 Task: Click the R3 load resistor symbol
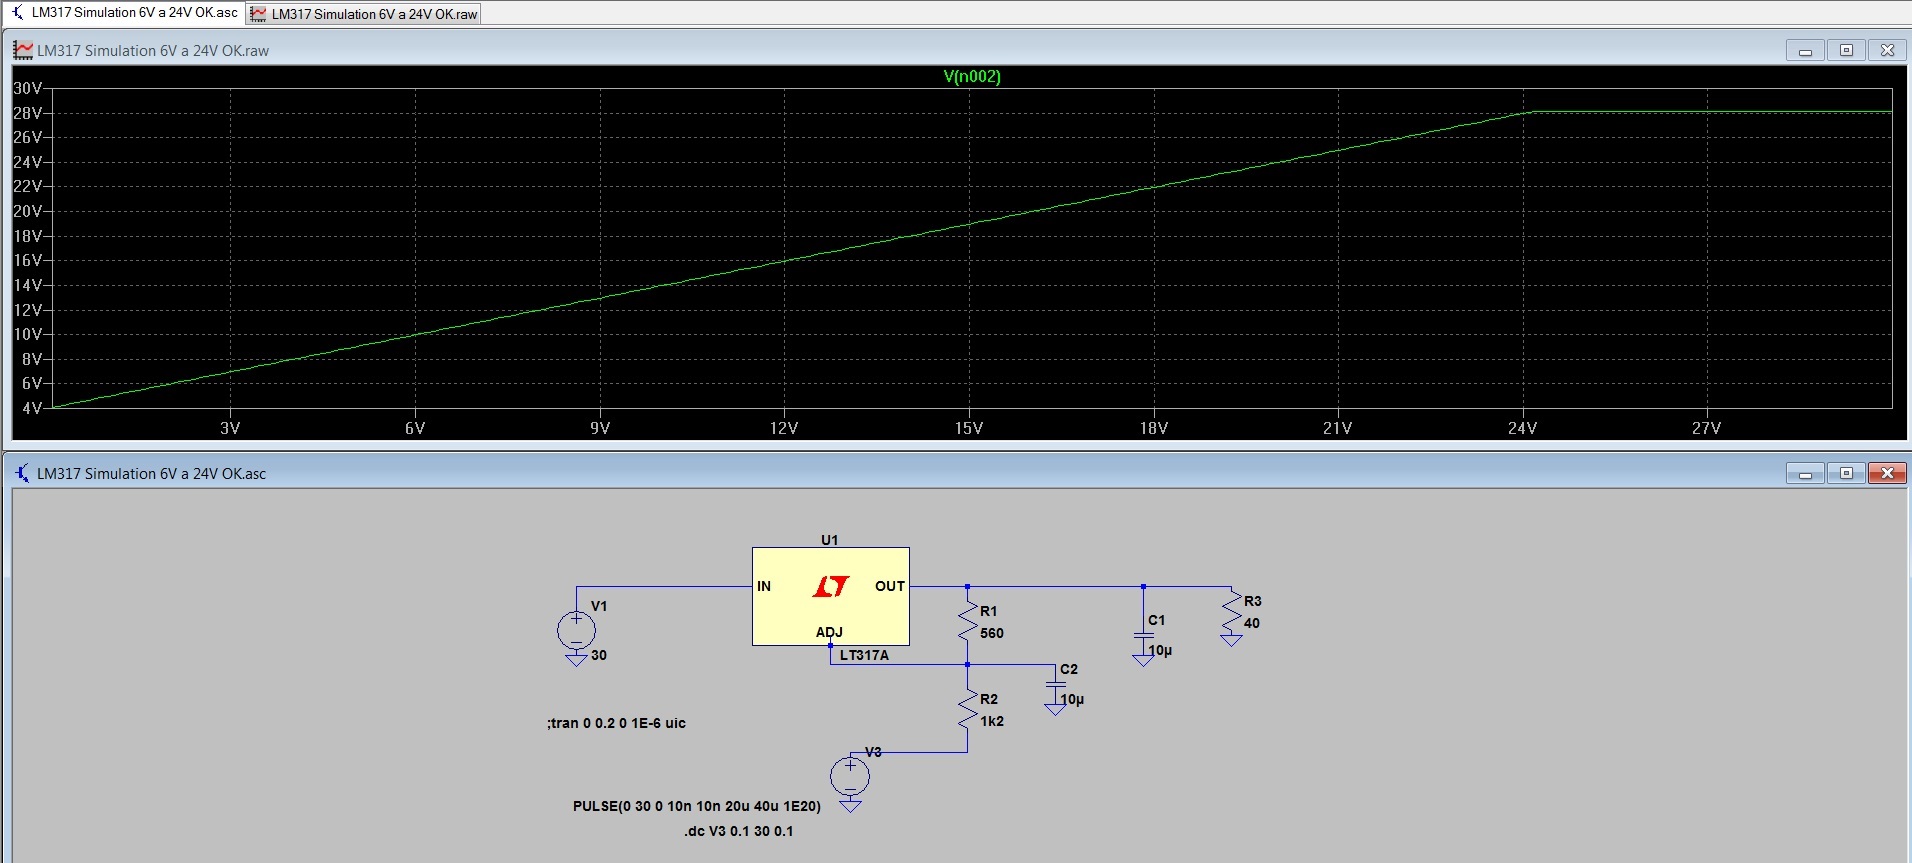[1231, 610]
